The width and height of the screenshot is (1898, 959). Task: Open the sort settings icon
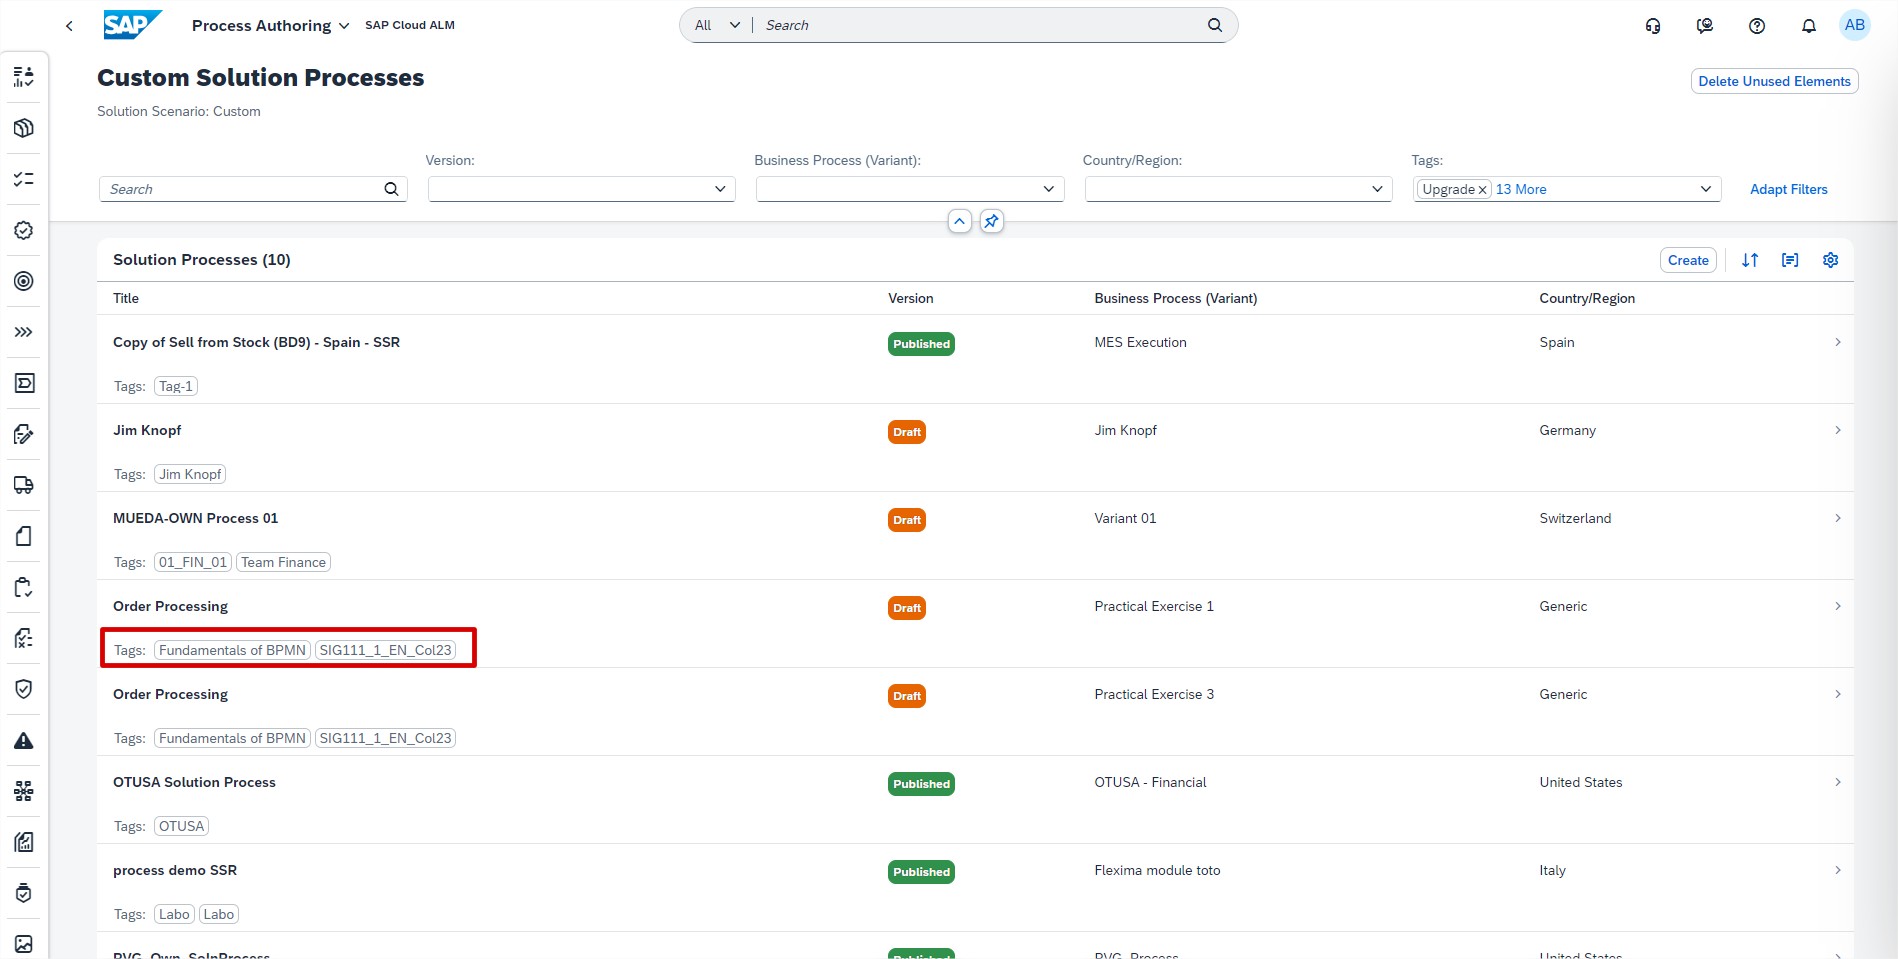1749,260
